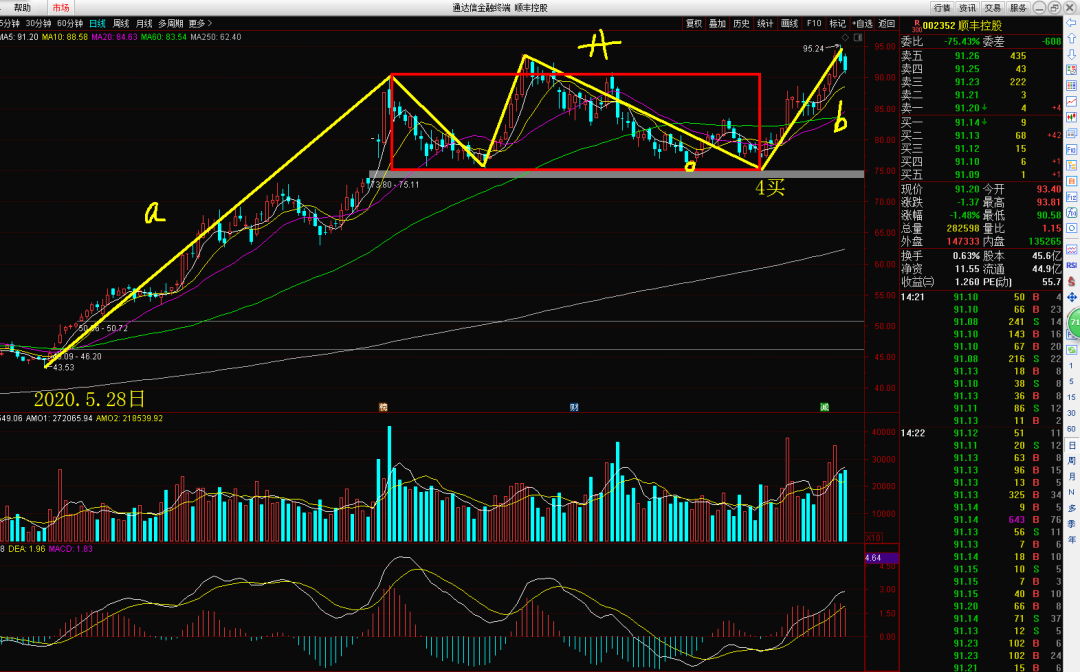This screenshot has height=672, width=1080.
Task: Select the 1-minute period in sidebar
Action: [x=1072, y=366]
